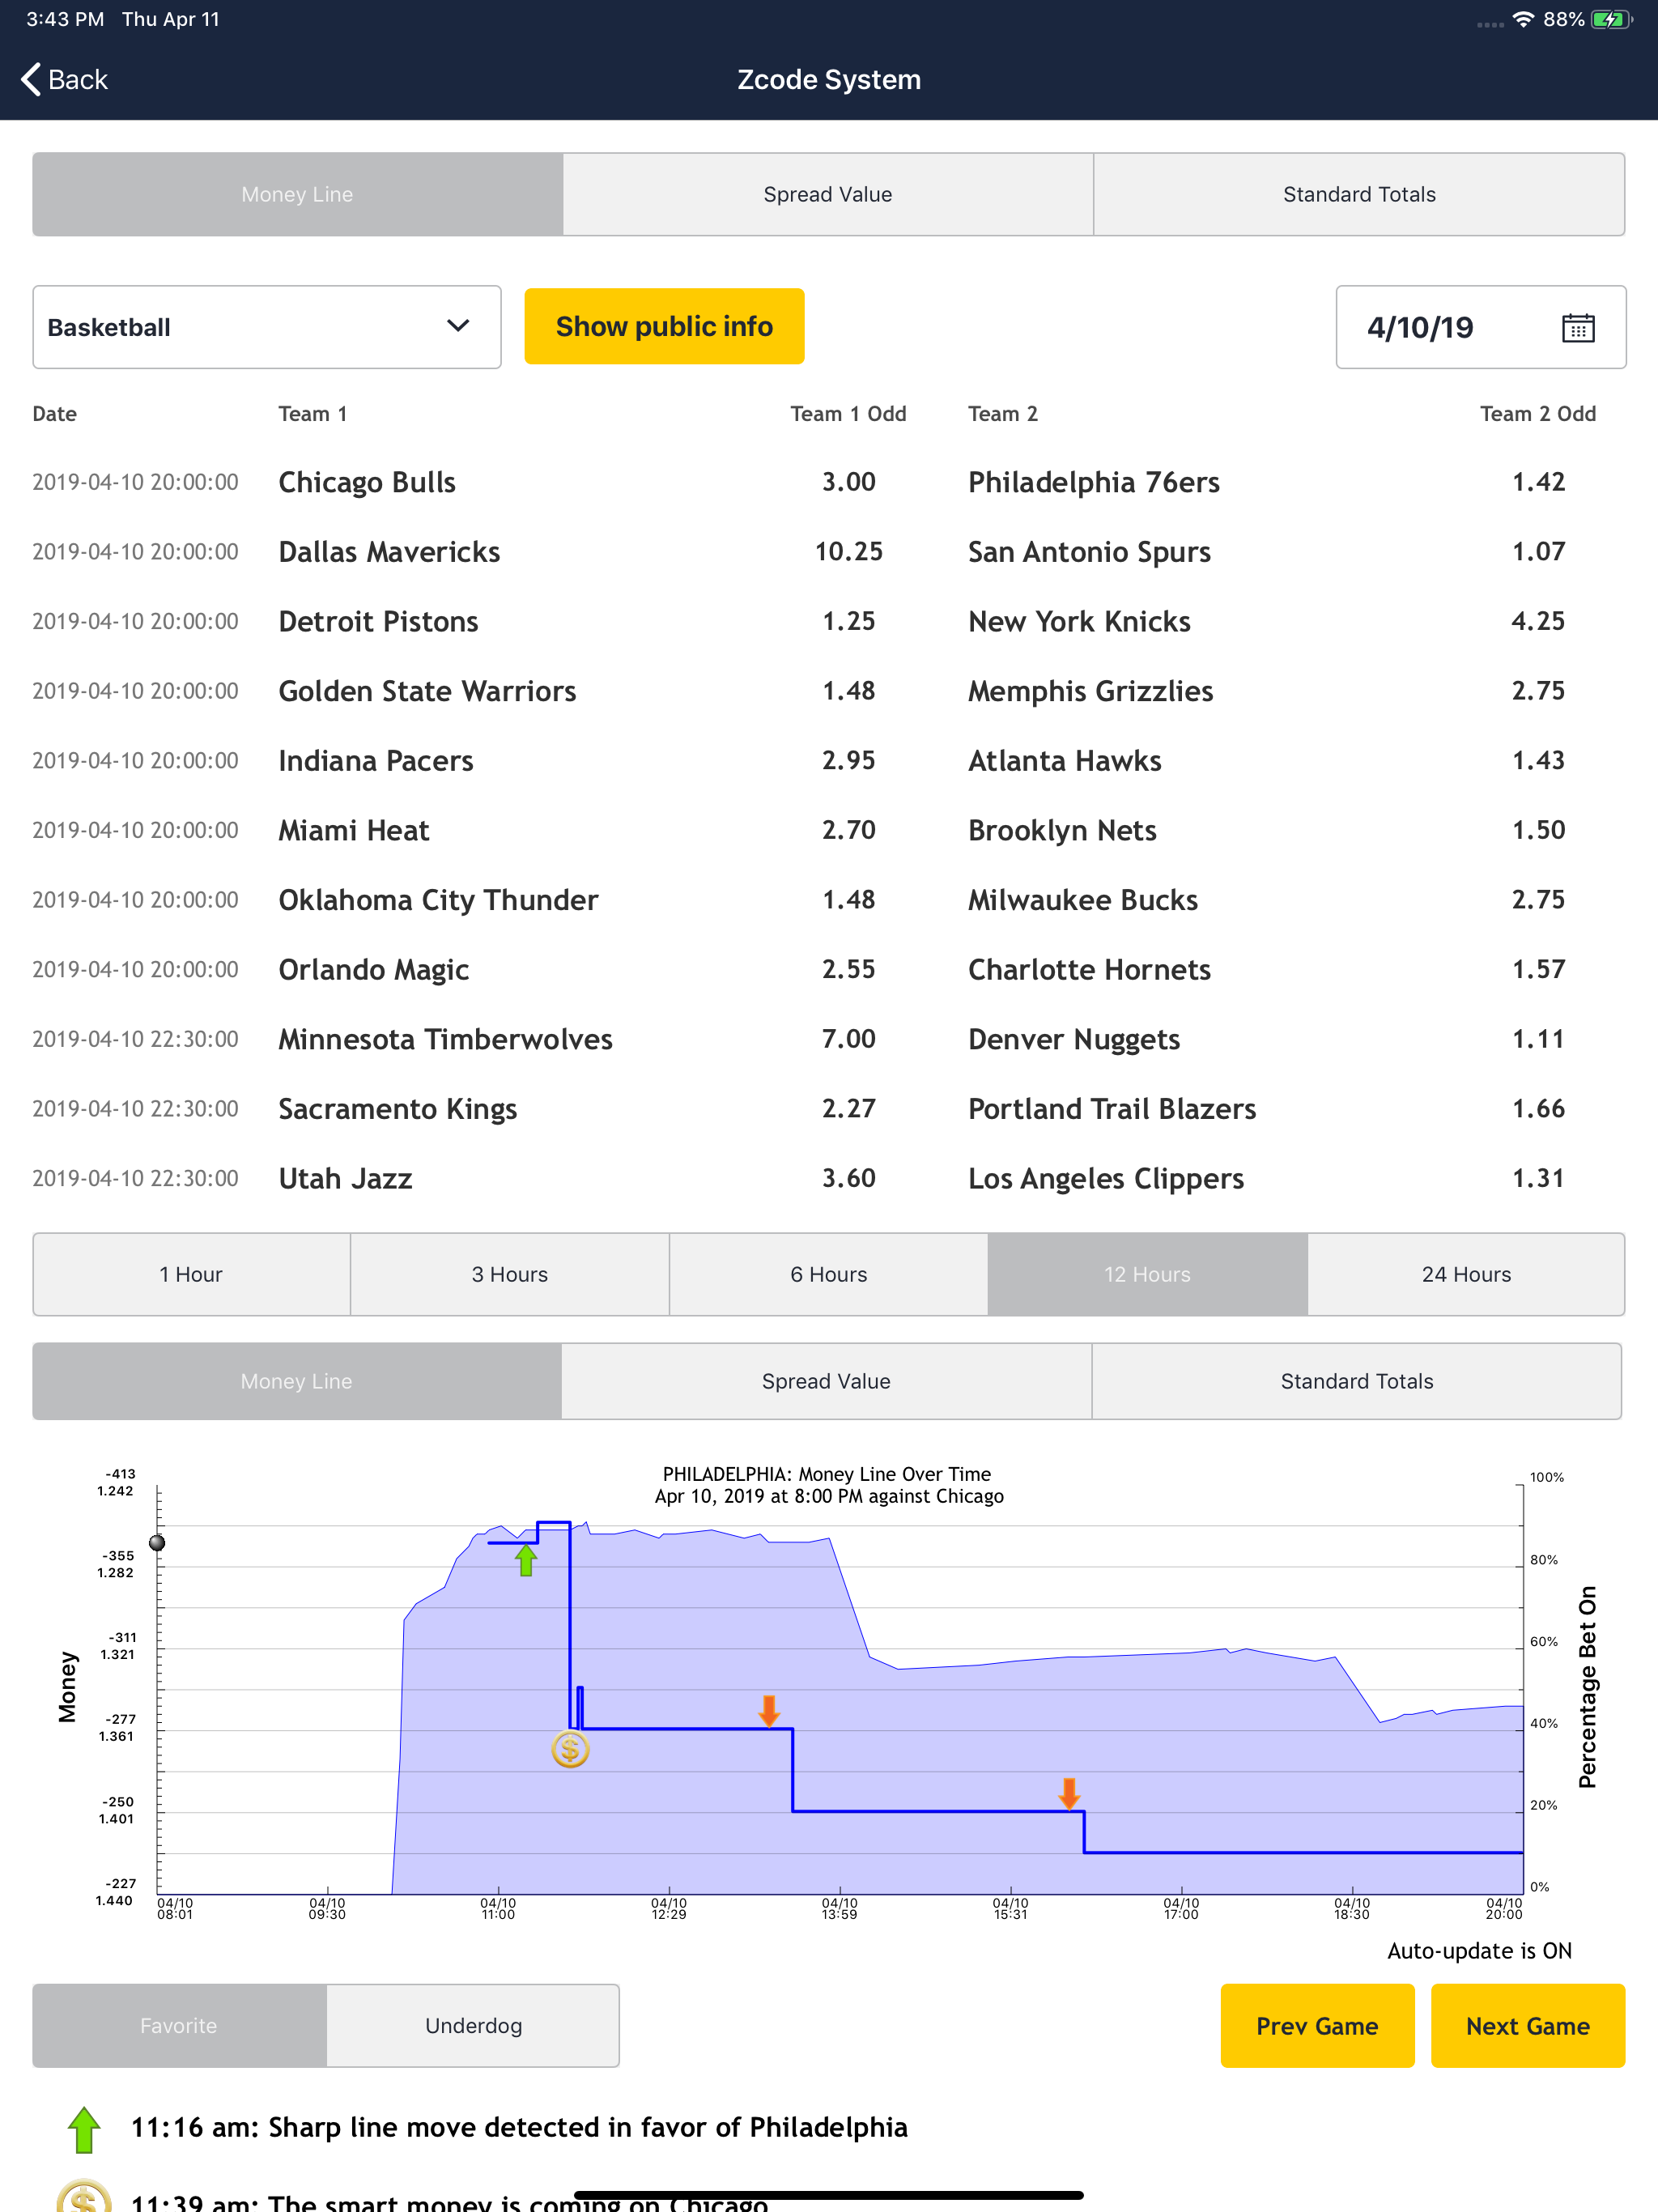Viewport: 1658px width, 2212px height.
Task: Tap Minnesota Timberwolves odd 7.00
Action: pyautogui.click(x=849, y=1039)
